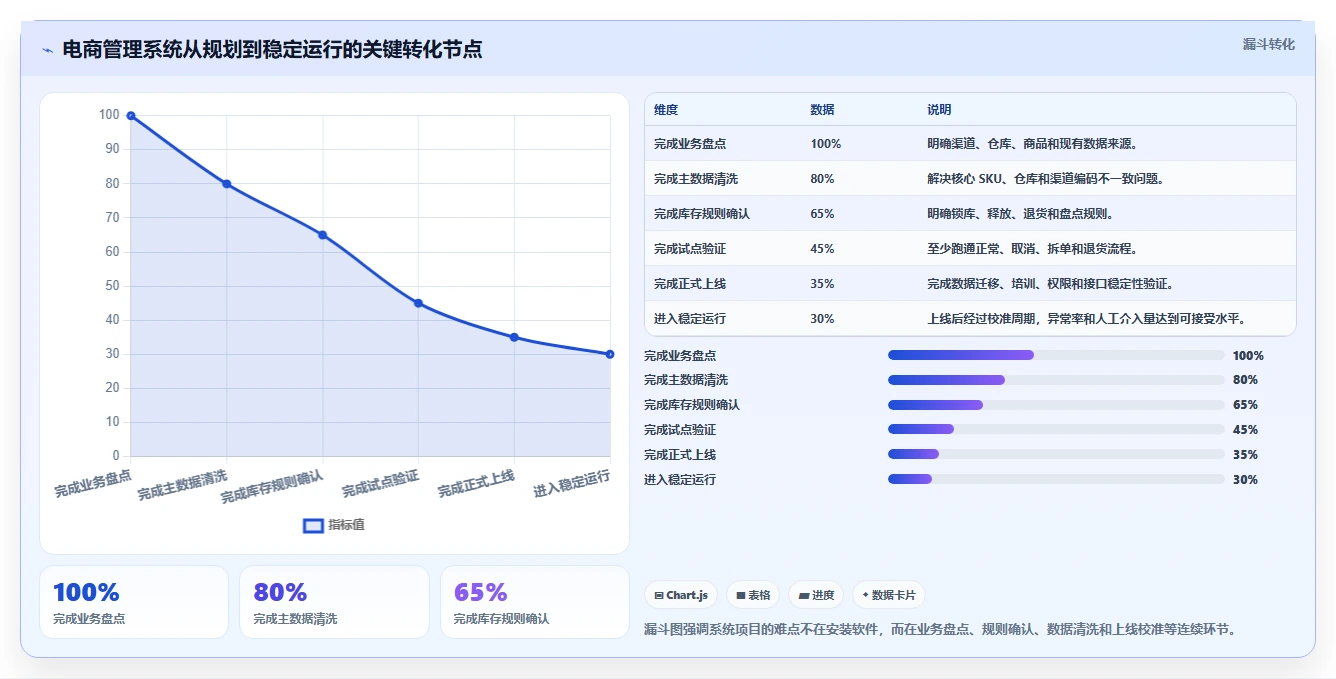This screenshot has height=679, width=1336.
Task: Click the chart data point at 65
Action: click(x=322, y=235)
